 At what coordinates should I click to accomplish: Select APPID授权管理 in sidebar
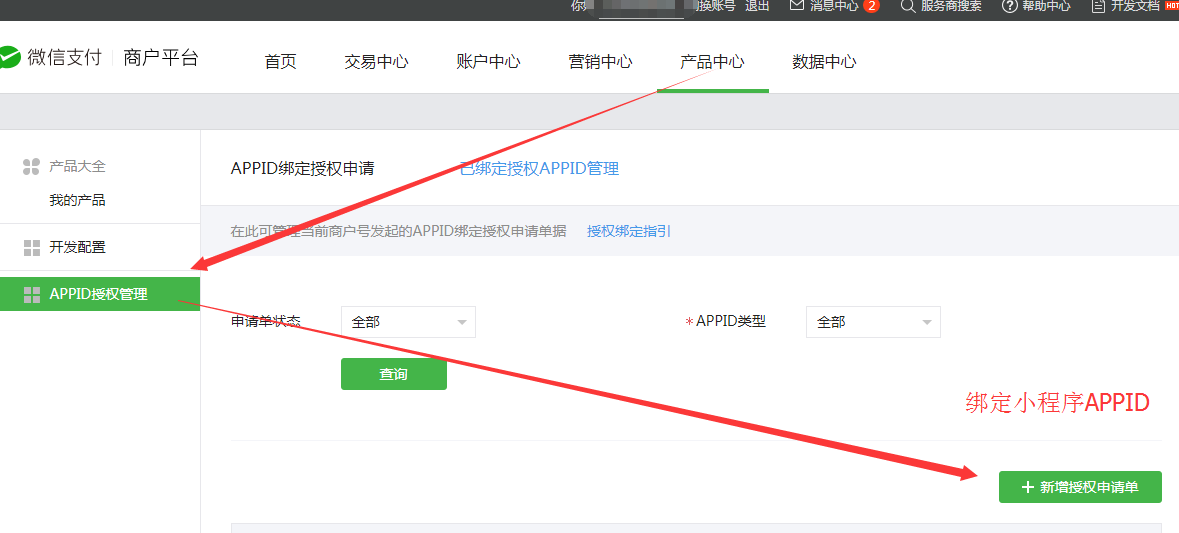[x=100, y=294]
